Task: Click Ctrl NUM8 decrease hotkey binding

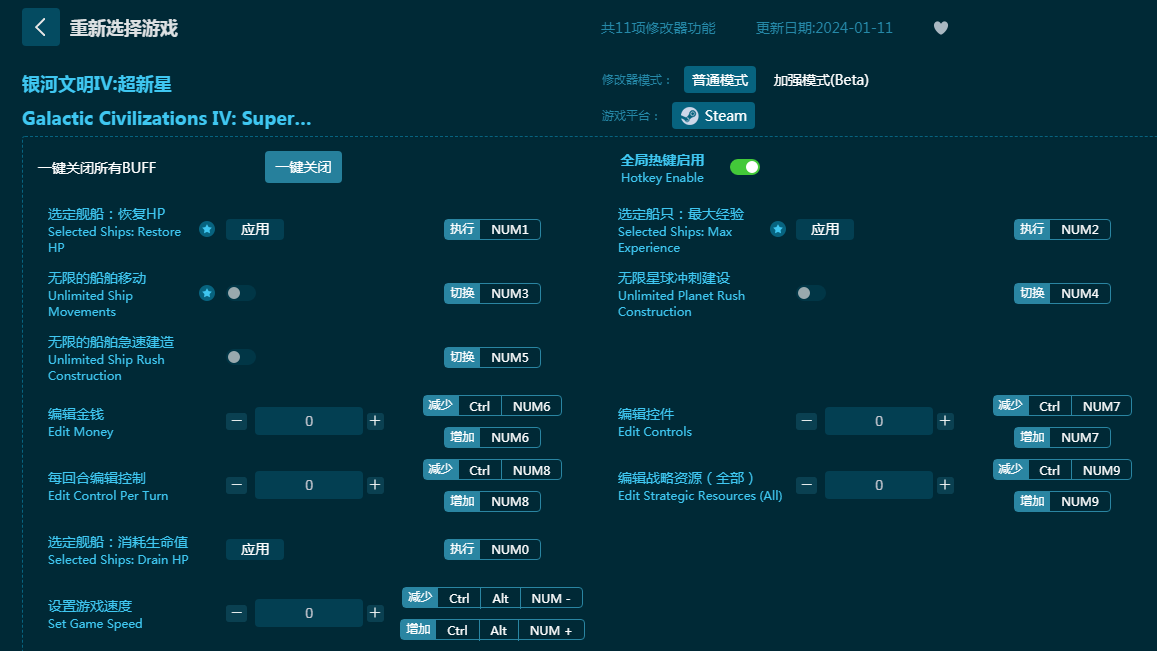Action: click(x=492, y=470)
